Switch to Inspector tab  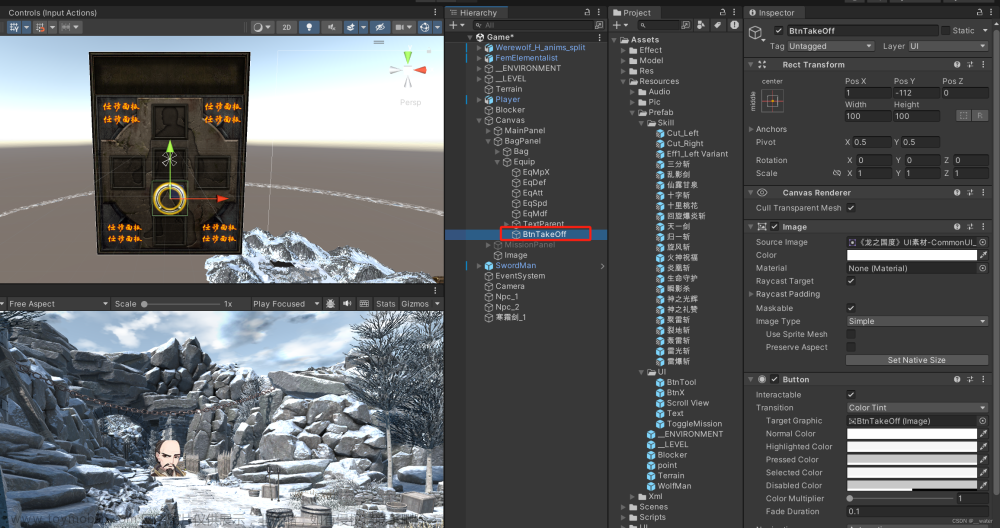click(772, 13)
